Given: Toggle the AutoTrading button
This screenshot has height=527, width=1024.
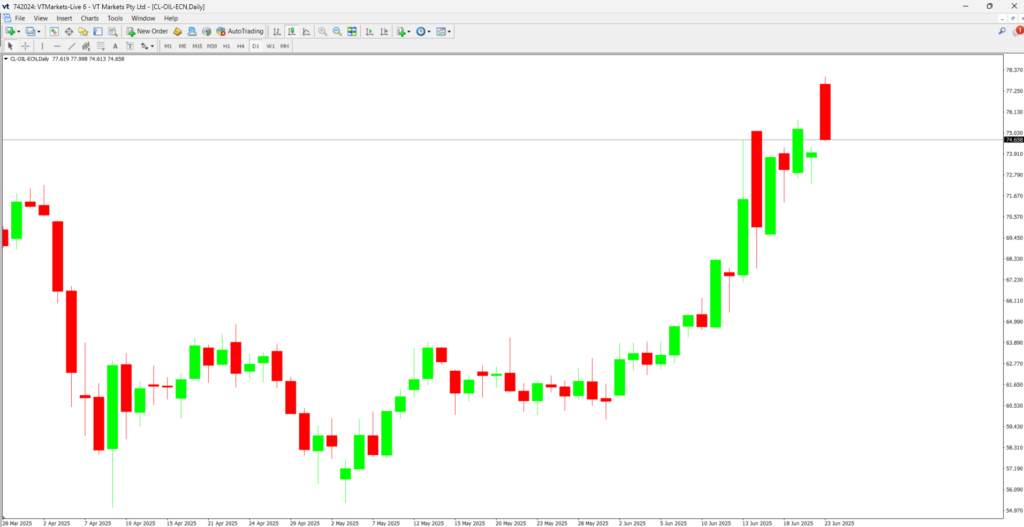Looking at the screenshot, I should tap(240, 31).
